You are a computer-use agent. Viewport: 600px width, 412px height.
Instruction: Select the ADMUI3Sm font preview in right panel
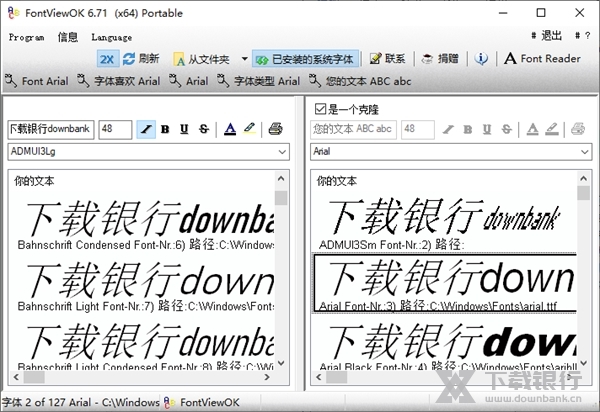pyautogui.click(x=444, y=223)
